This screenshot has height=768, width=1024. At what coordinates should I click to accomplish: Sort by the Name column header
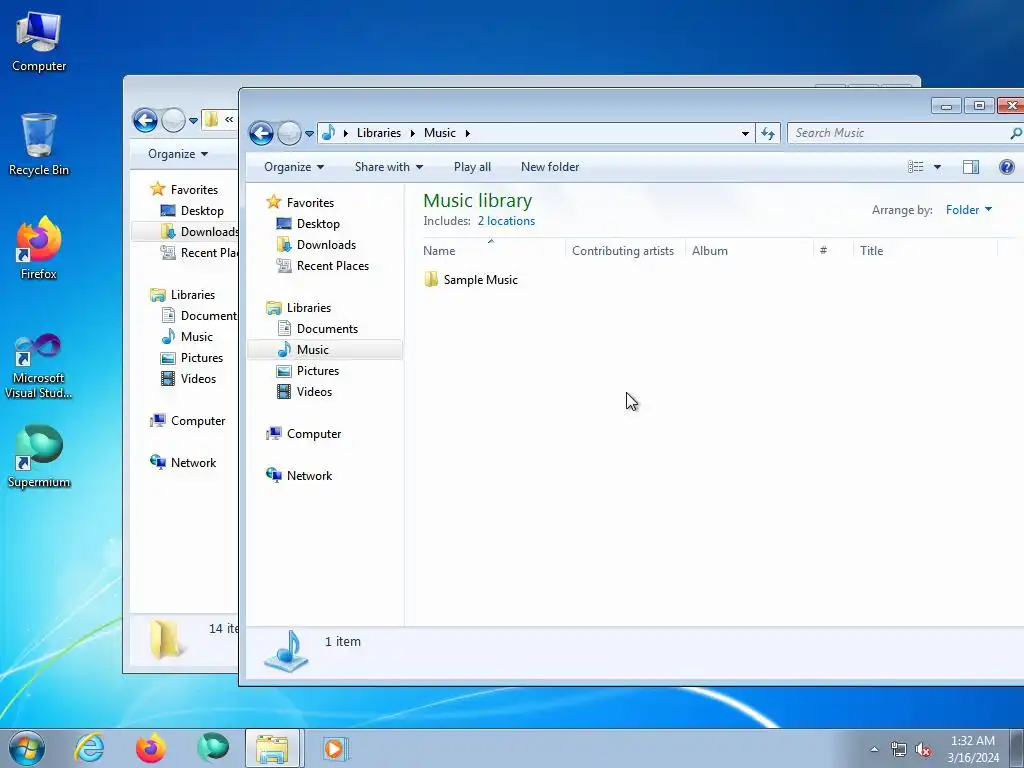493,250
